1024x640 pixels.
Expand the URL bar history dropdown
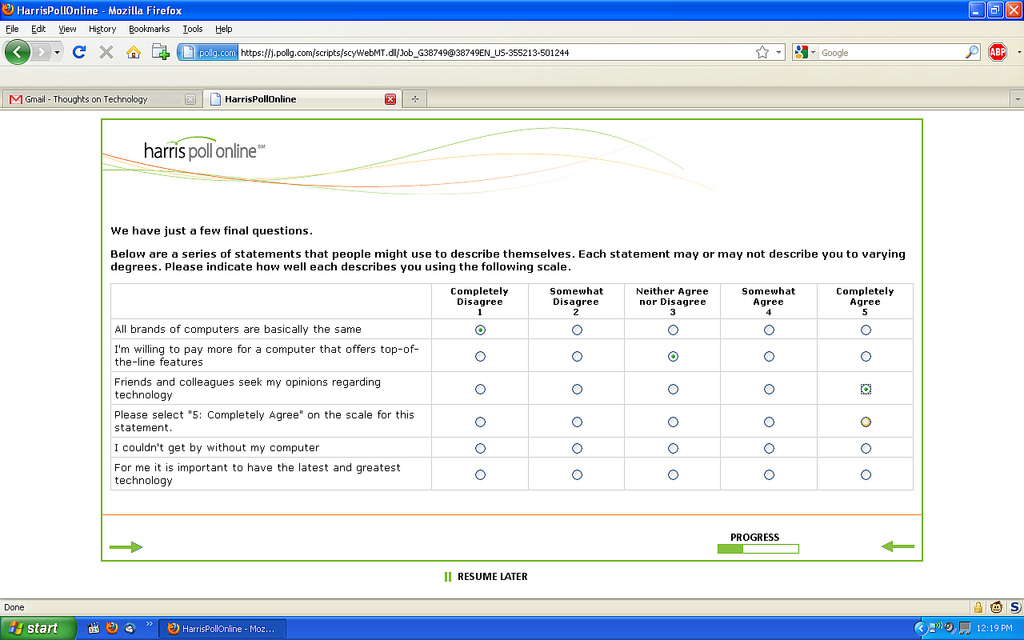pos(779,52)
